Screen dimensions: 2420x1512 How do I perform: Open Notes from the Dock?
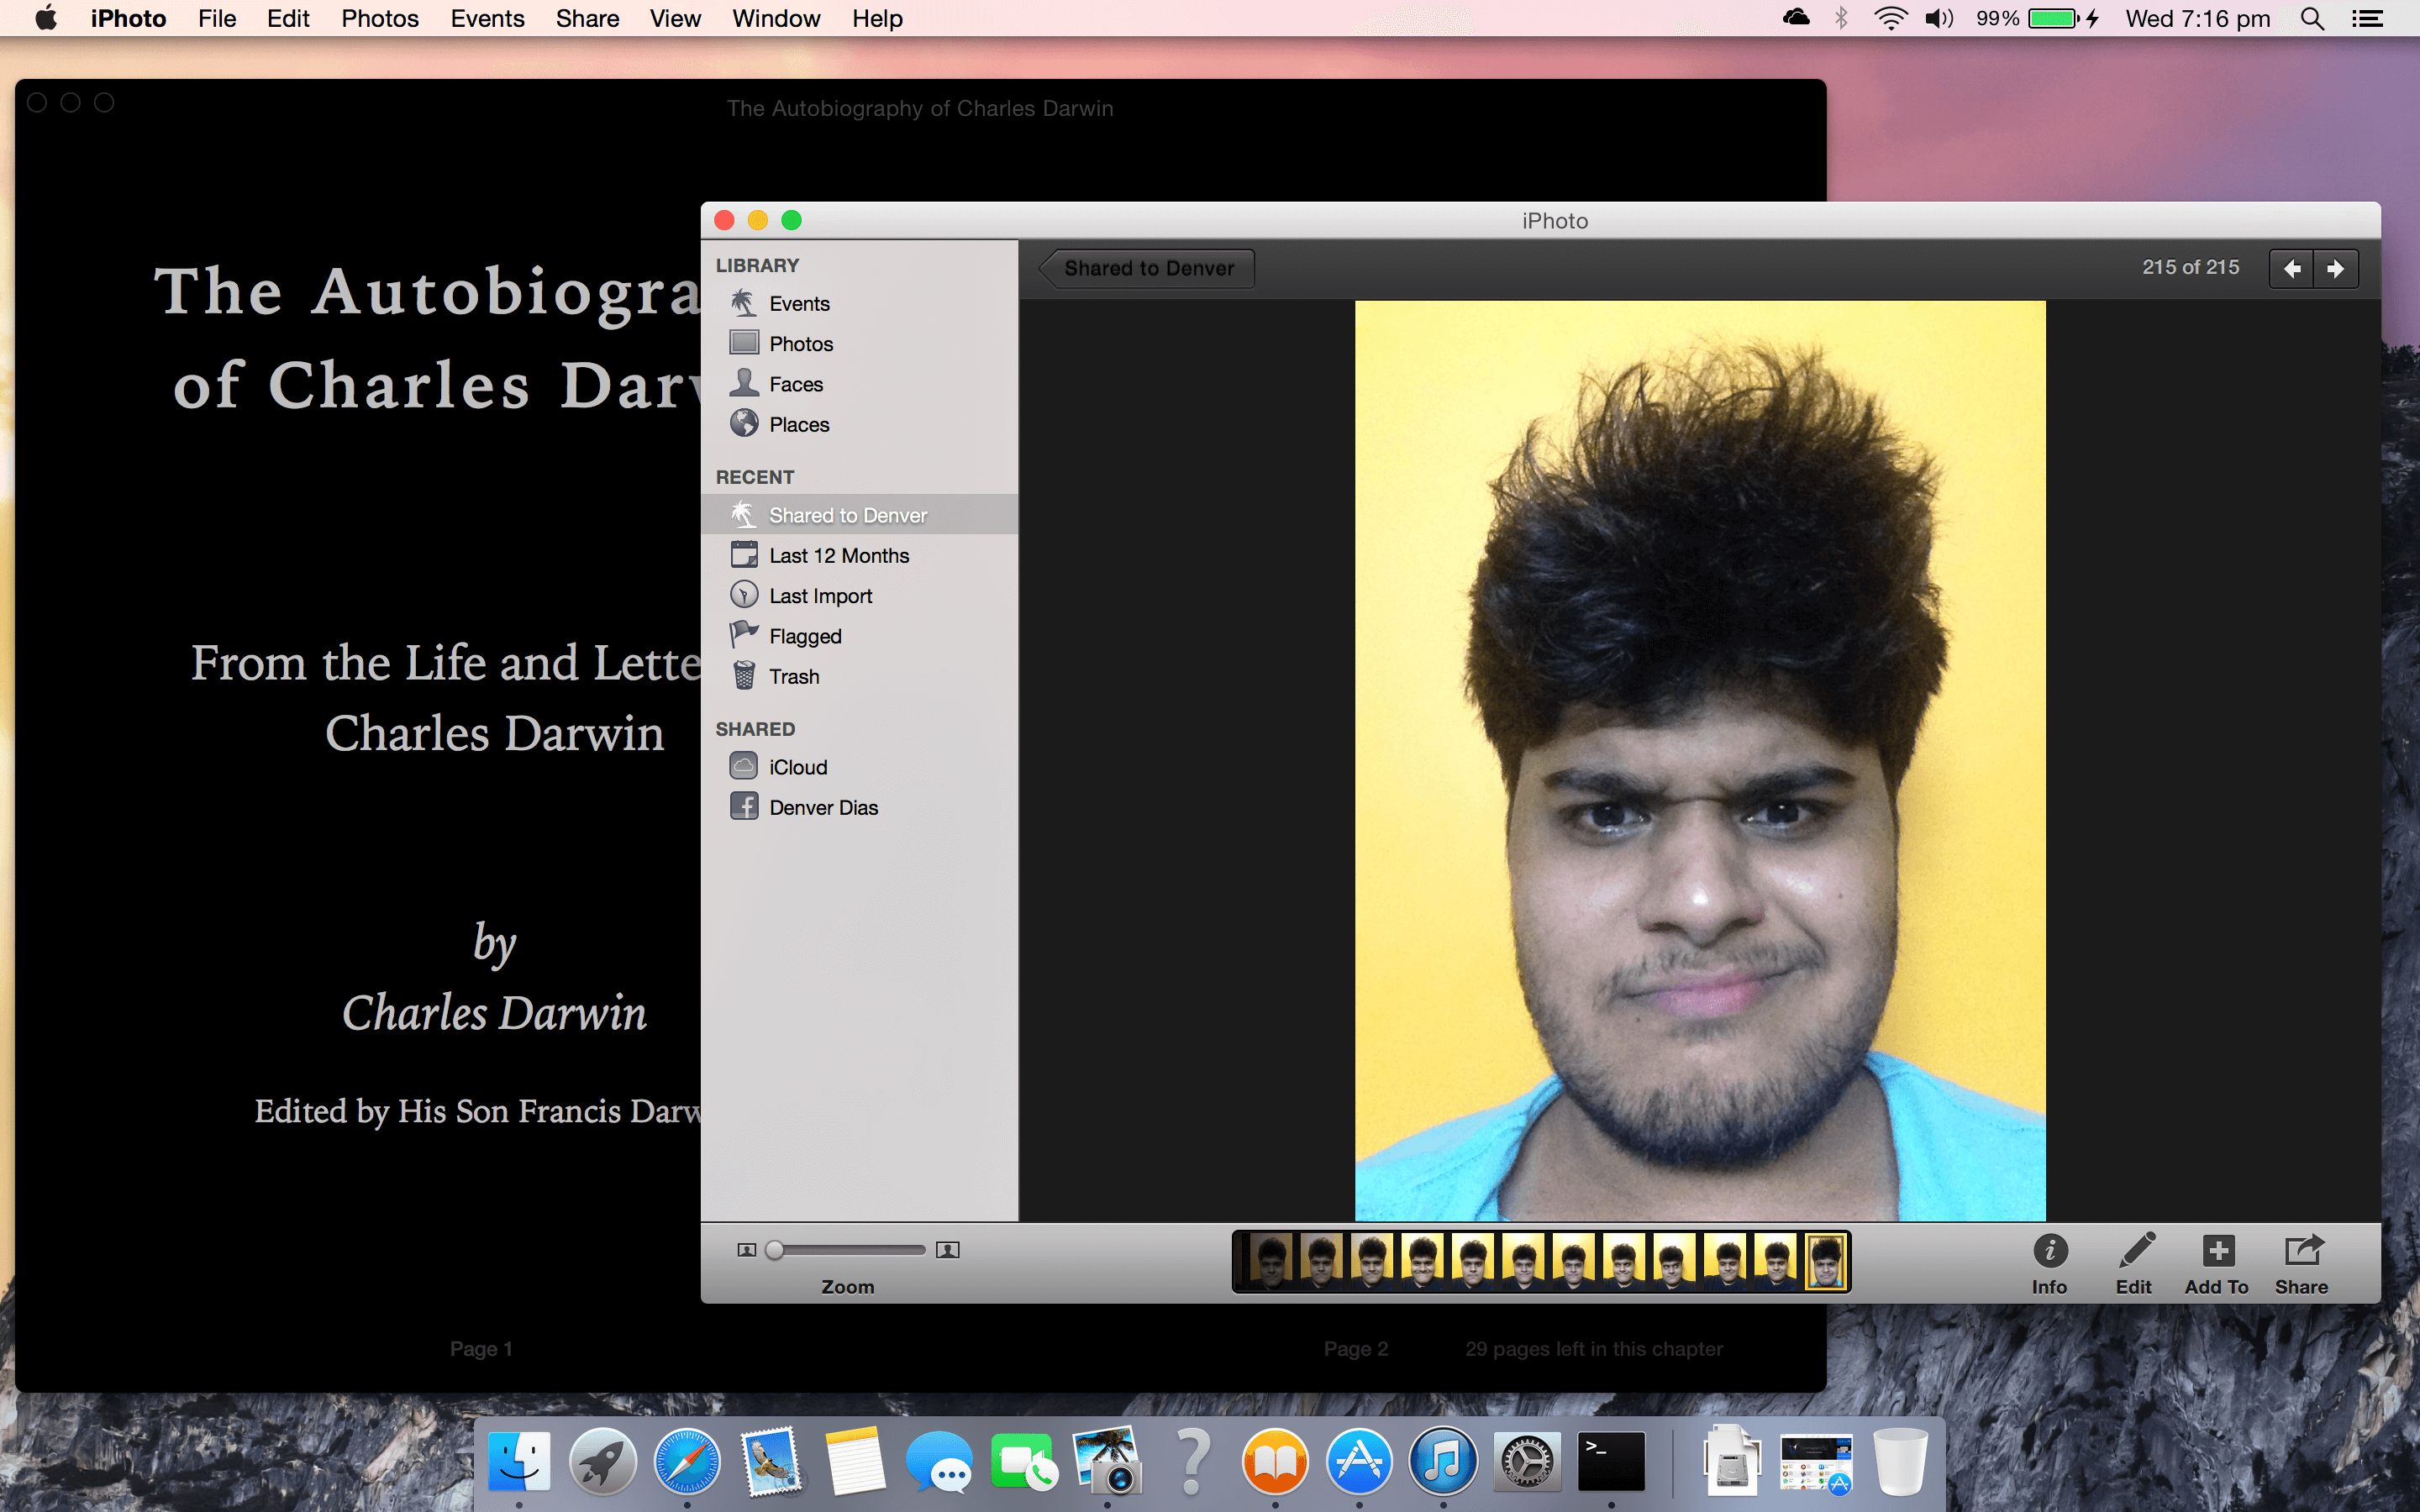tap(855, 1462)
